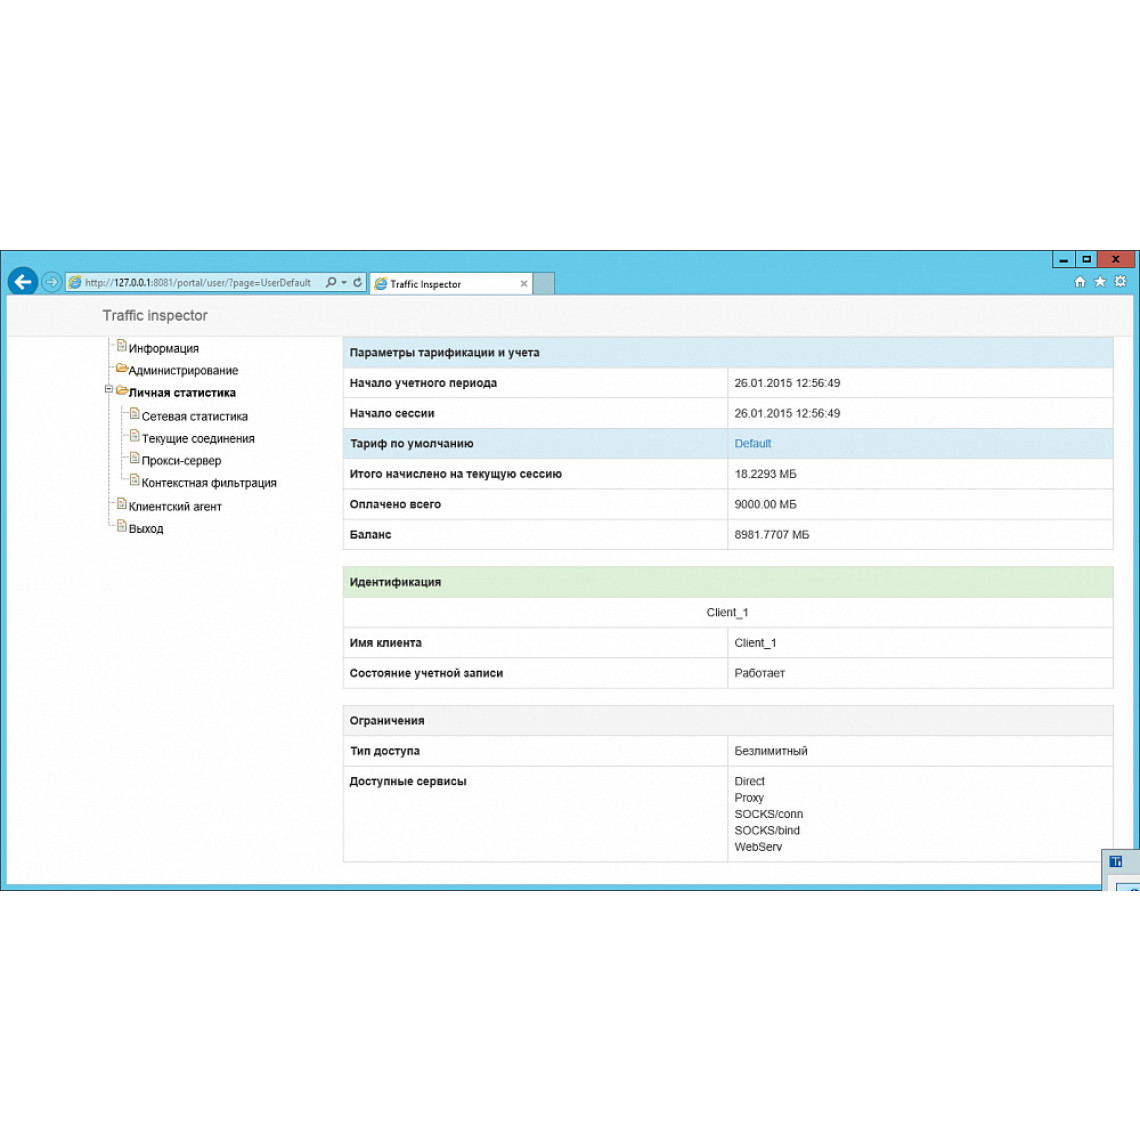
Task: Click the SOCKS/conn service entry
Action: 768,814
